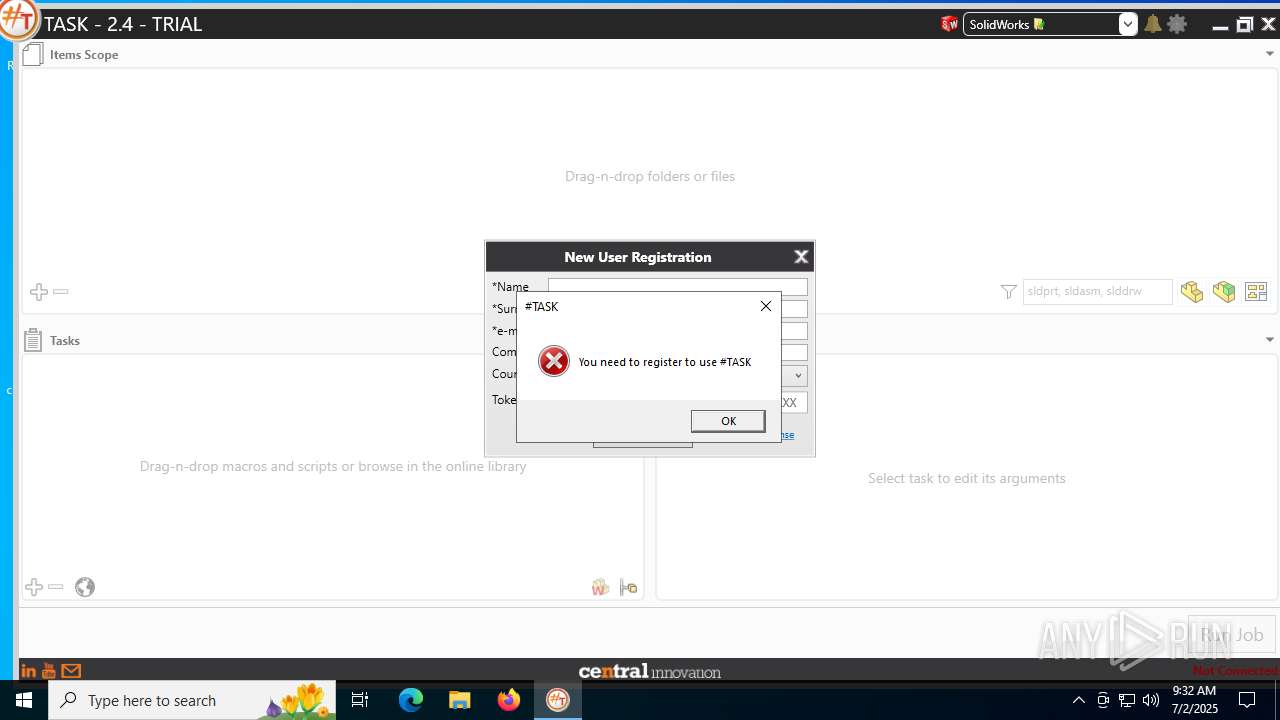Click the minus icon in Tasks panel

coord(56,587)
